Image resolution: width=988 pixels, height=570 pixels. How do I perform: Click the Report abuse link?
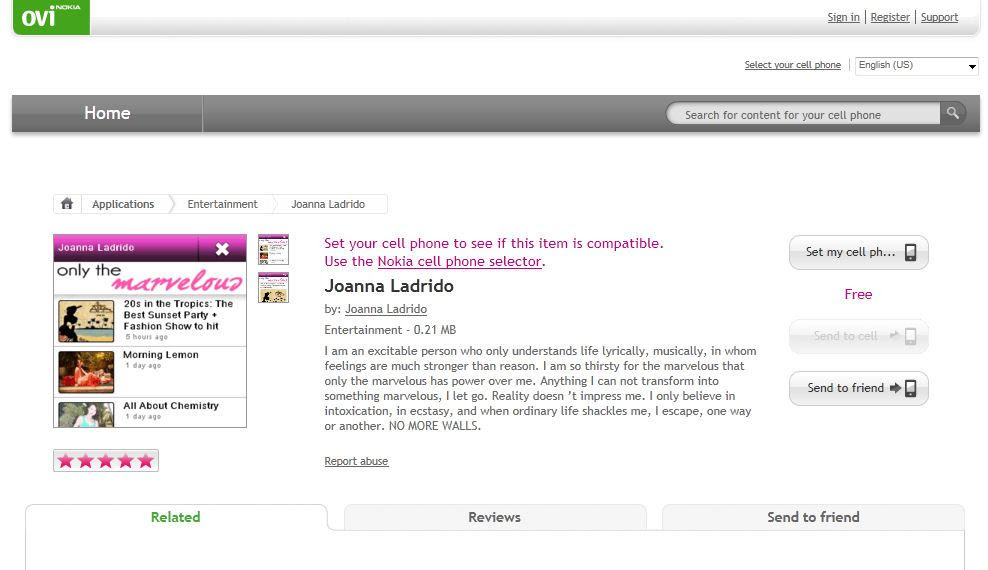click(x=356, y=461)
